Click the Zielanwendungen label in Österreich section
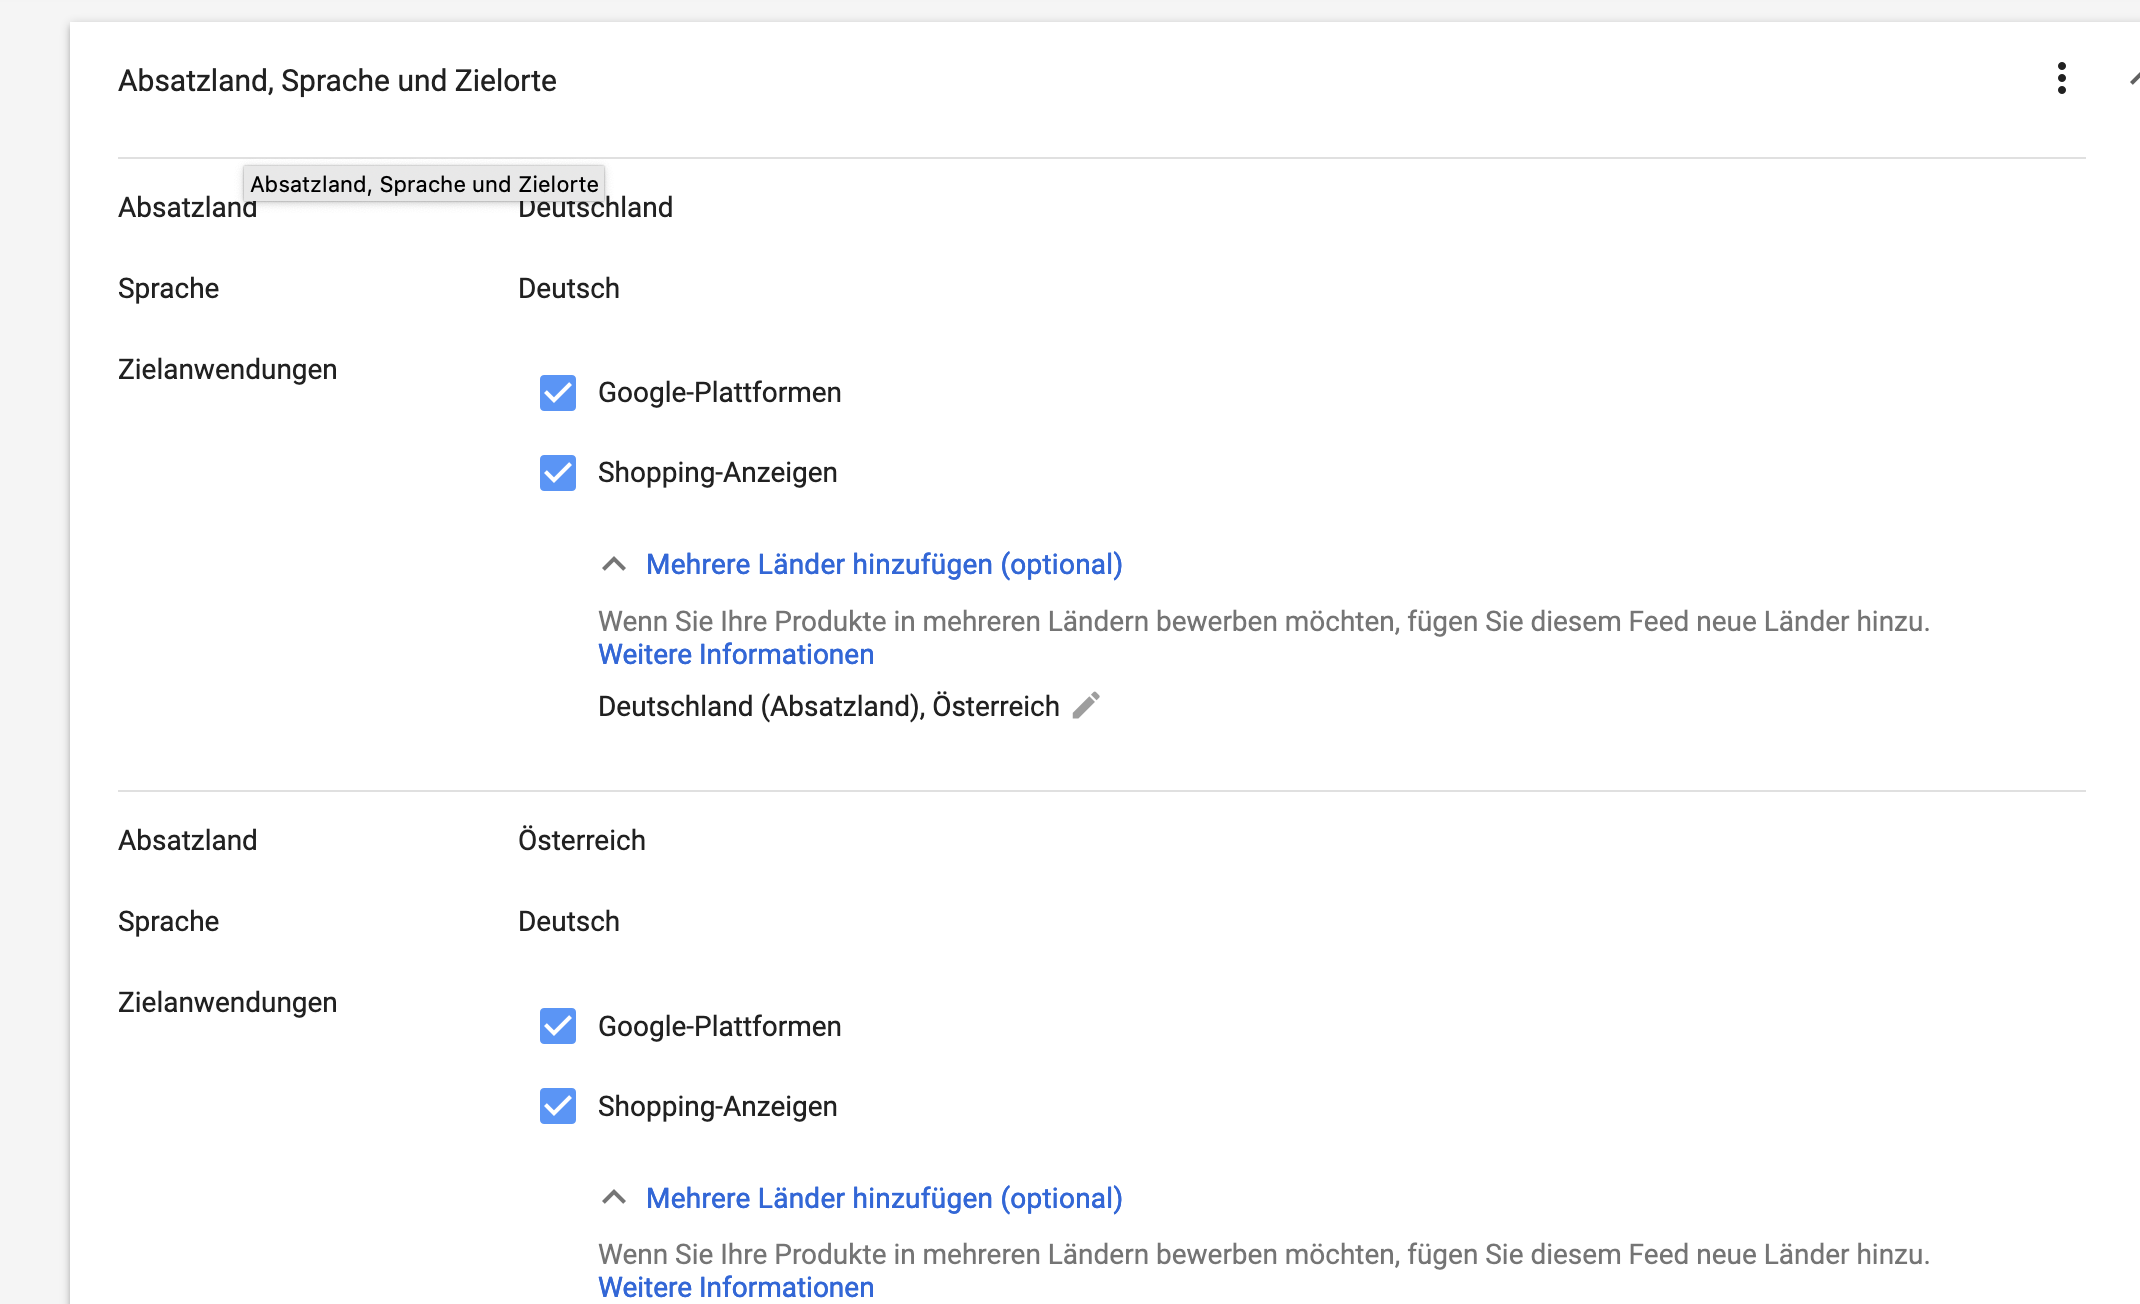2140x1304 pixels. (227, 1003)
